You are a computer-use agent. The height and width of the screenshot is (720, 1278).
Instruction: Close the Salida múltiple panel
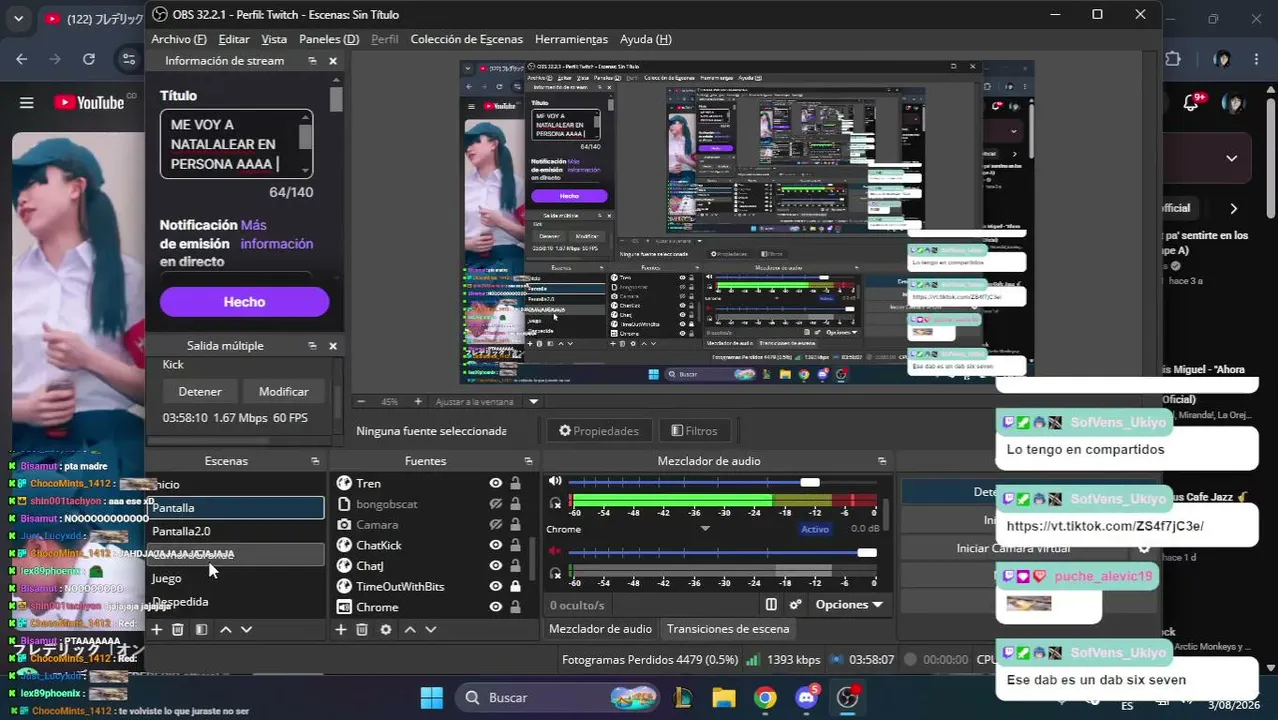click(333, 346)
